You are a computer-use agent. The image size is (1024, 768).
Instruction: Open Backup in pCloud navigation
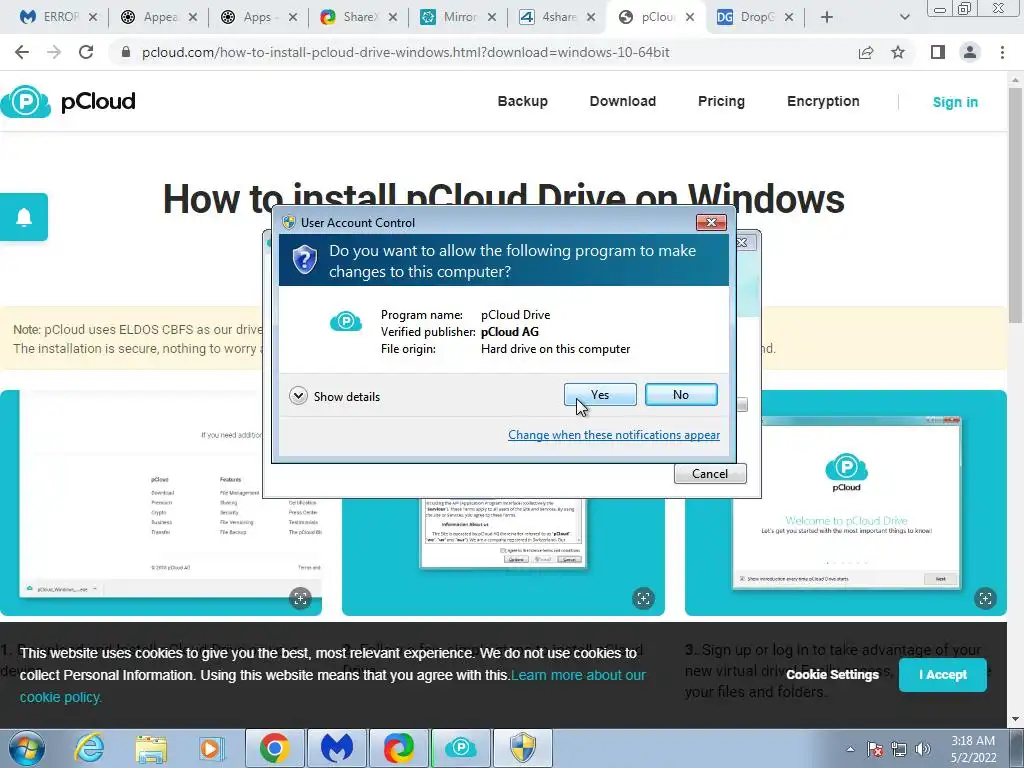point(522,101)
